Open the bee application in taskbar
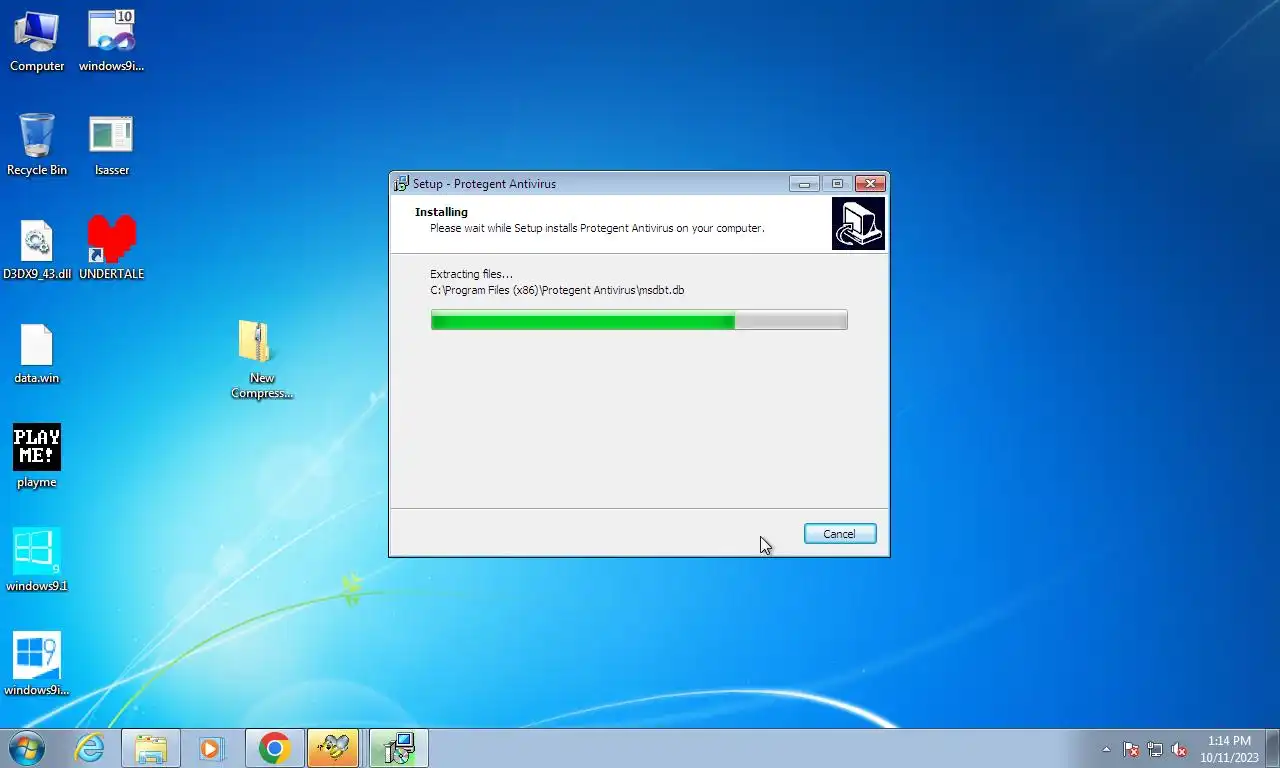The width and height of the screenshot is (1280, 768). (333, 748)
